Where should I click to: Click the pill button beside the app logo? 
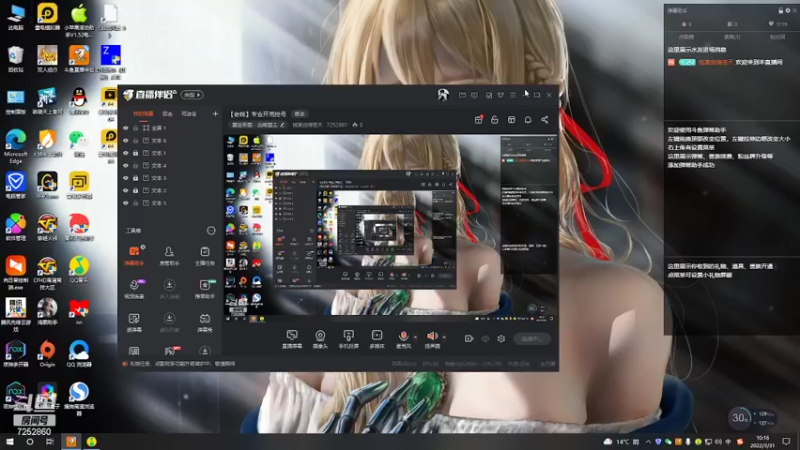click(x=192, y=95)
